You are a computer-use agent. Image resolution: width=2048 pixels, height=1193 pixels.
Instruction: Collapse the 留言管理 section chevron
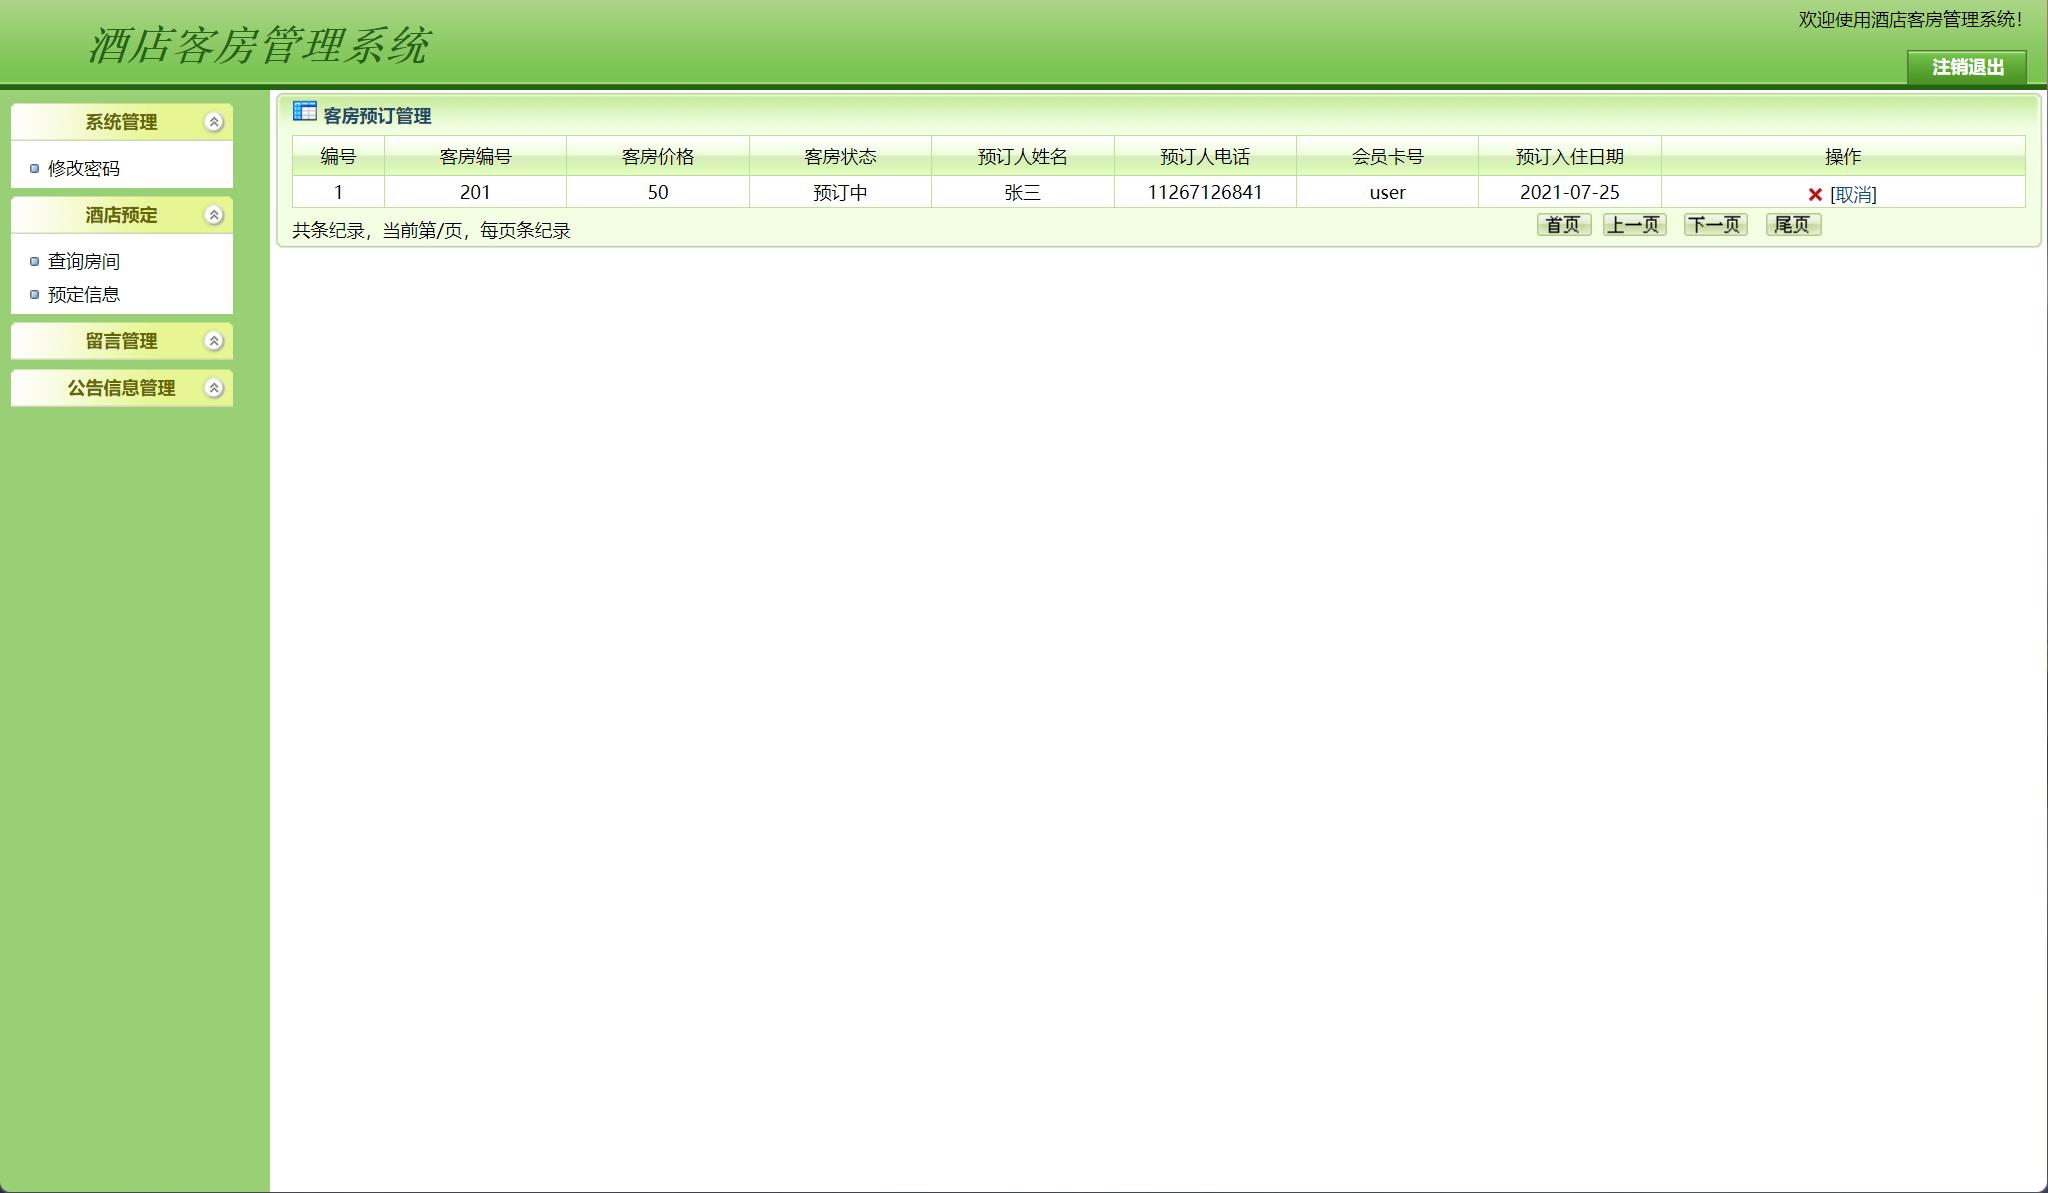[212, 340]
